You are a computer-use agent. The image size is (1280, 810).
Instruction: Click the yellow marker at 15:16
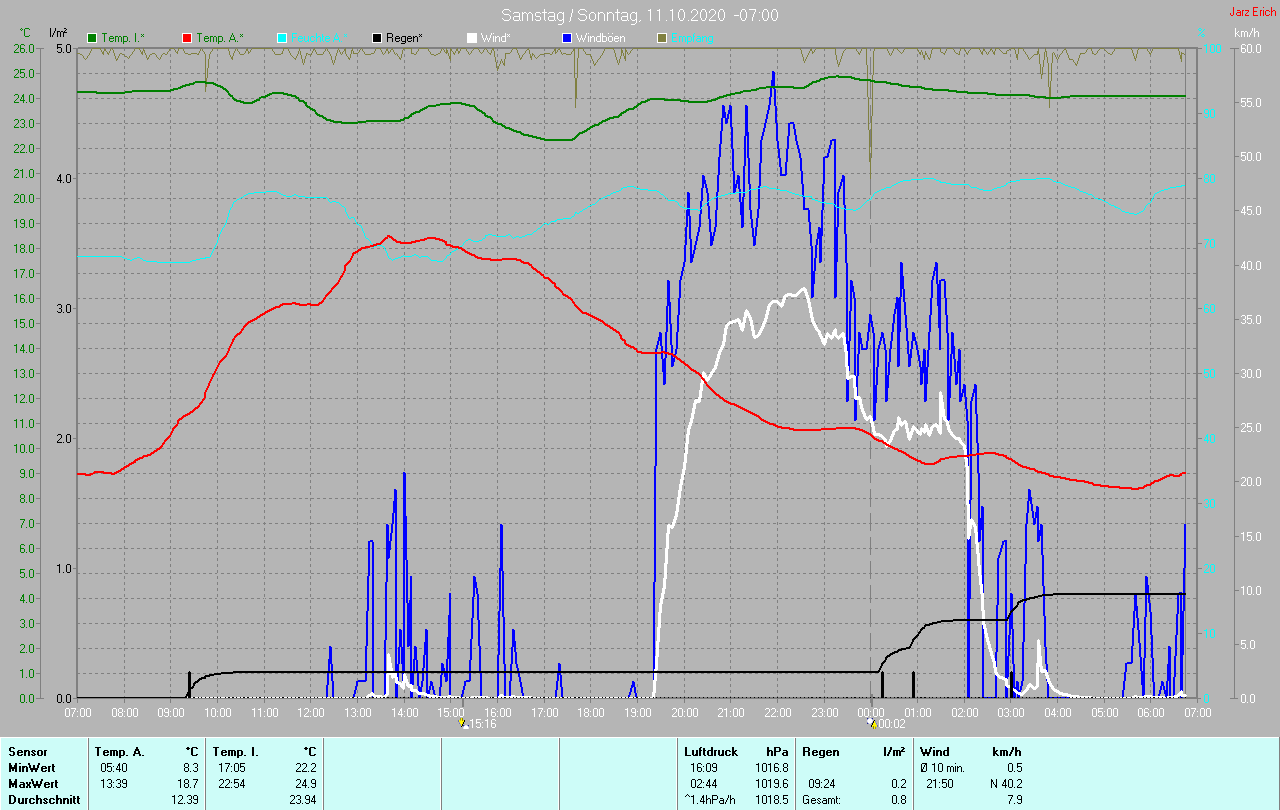coord(462,723)
